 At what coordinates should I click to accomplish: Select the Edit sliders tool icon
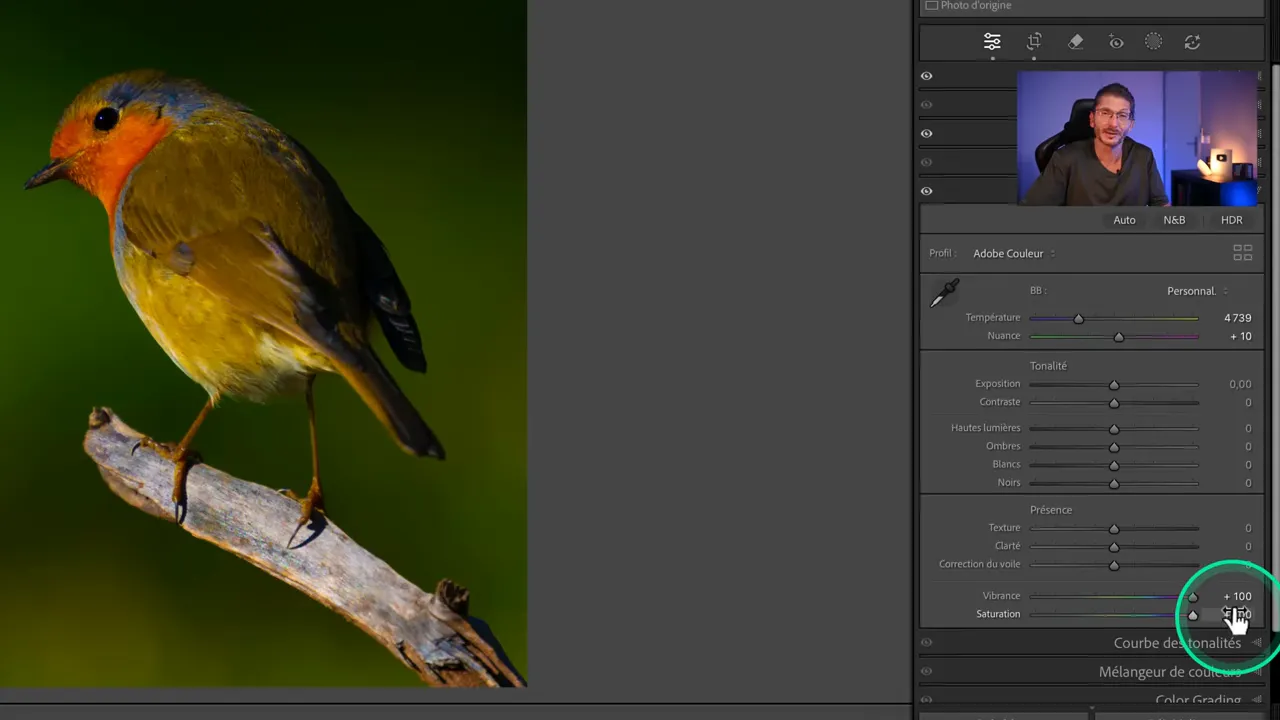coord(992,42)
